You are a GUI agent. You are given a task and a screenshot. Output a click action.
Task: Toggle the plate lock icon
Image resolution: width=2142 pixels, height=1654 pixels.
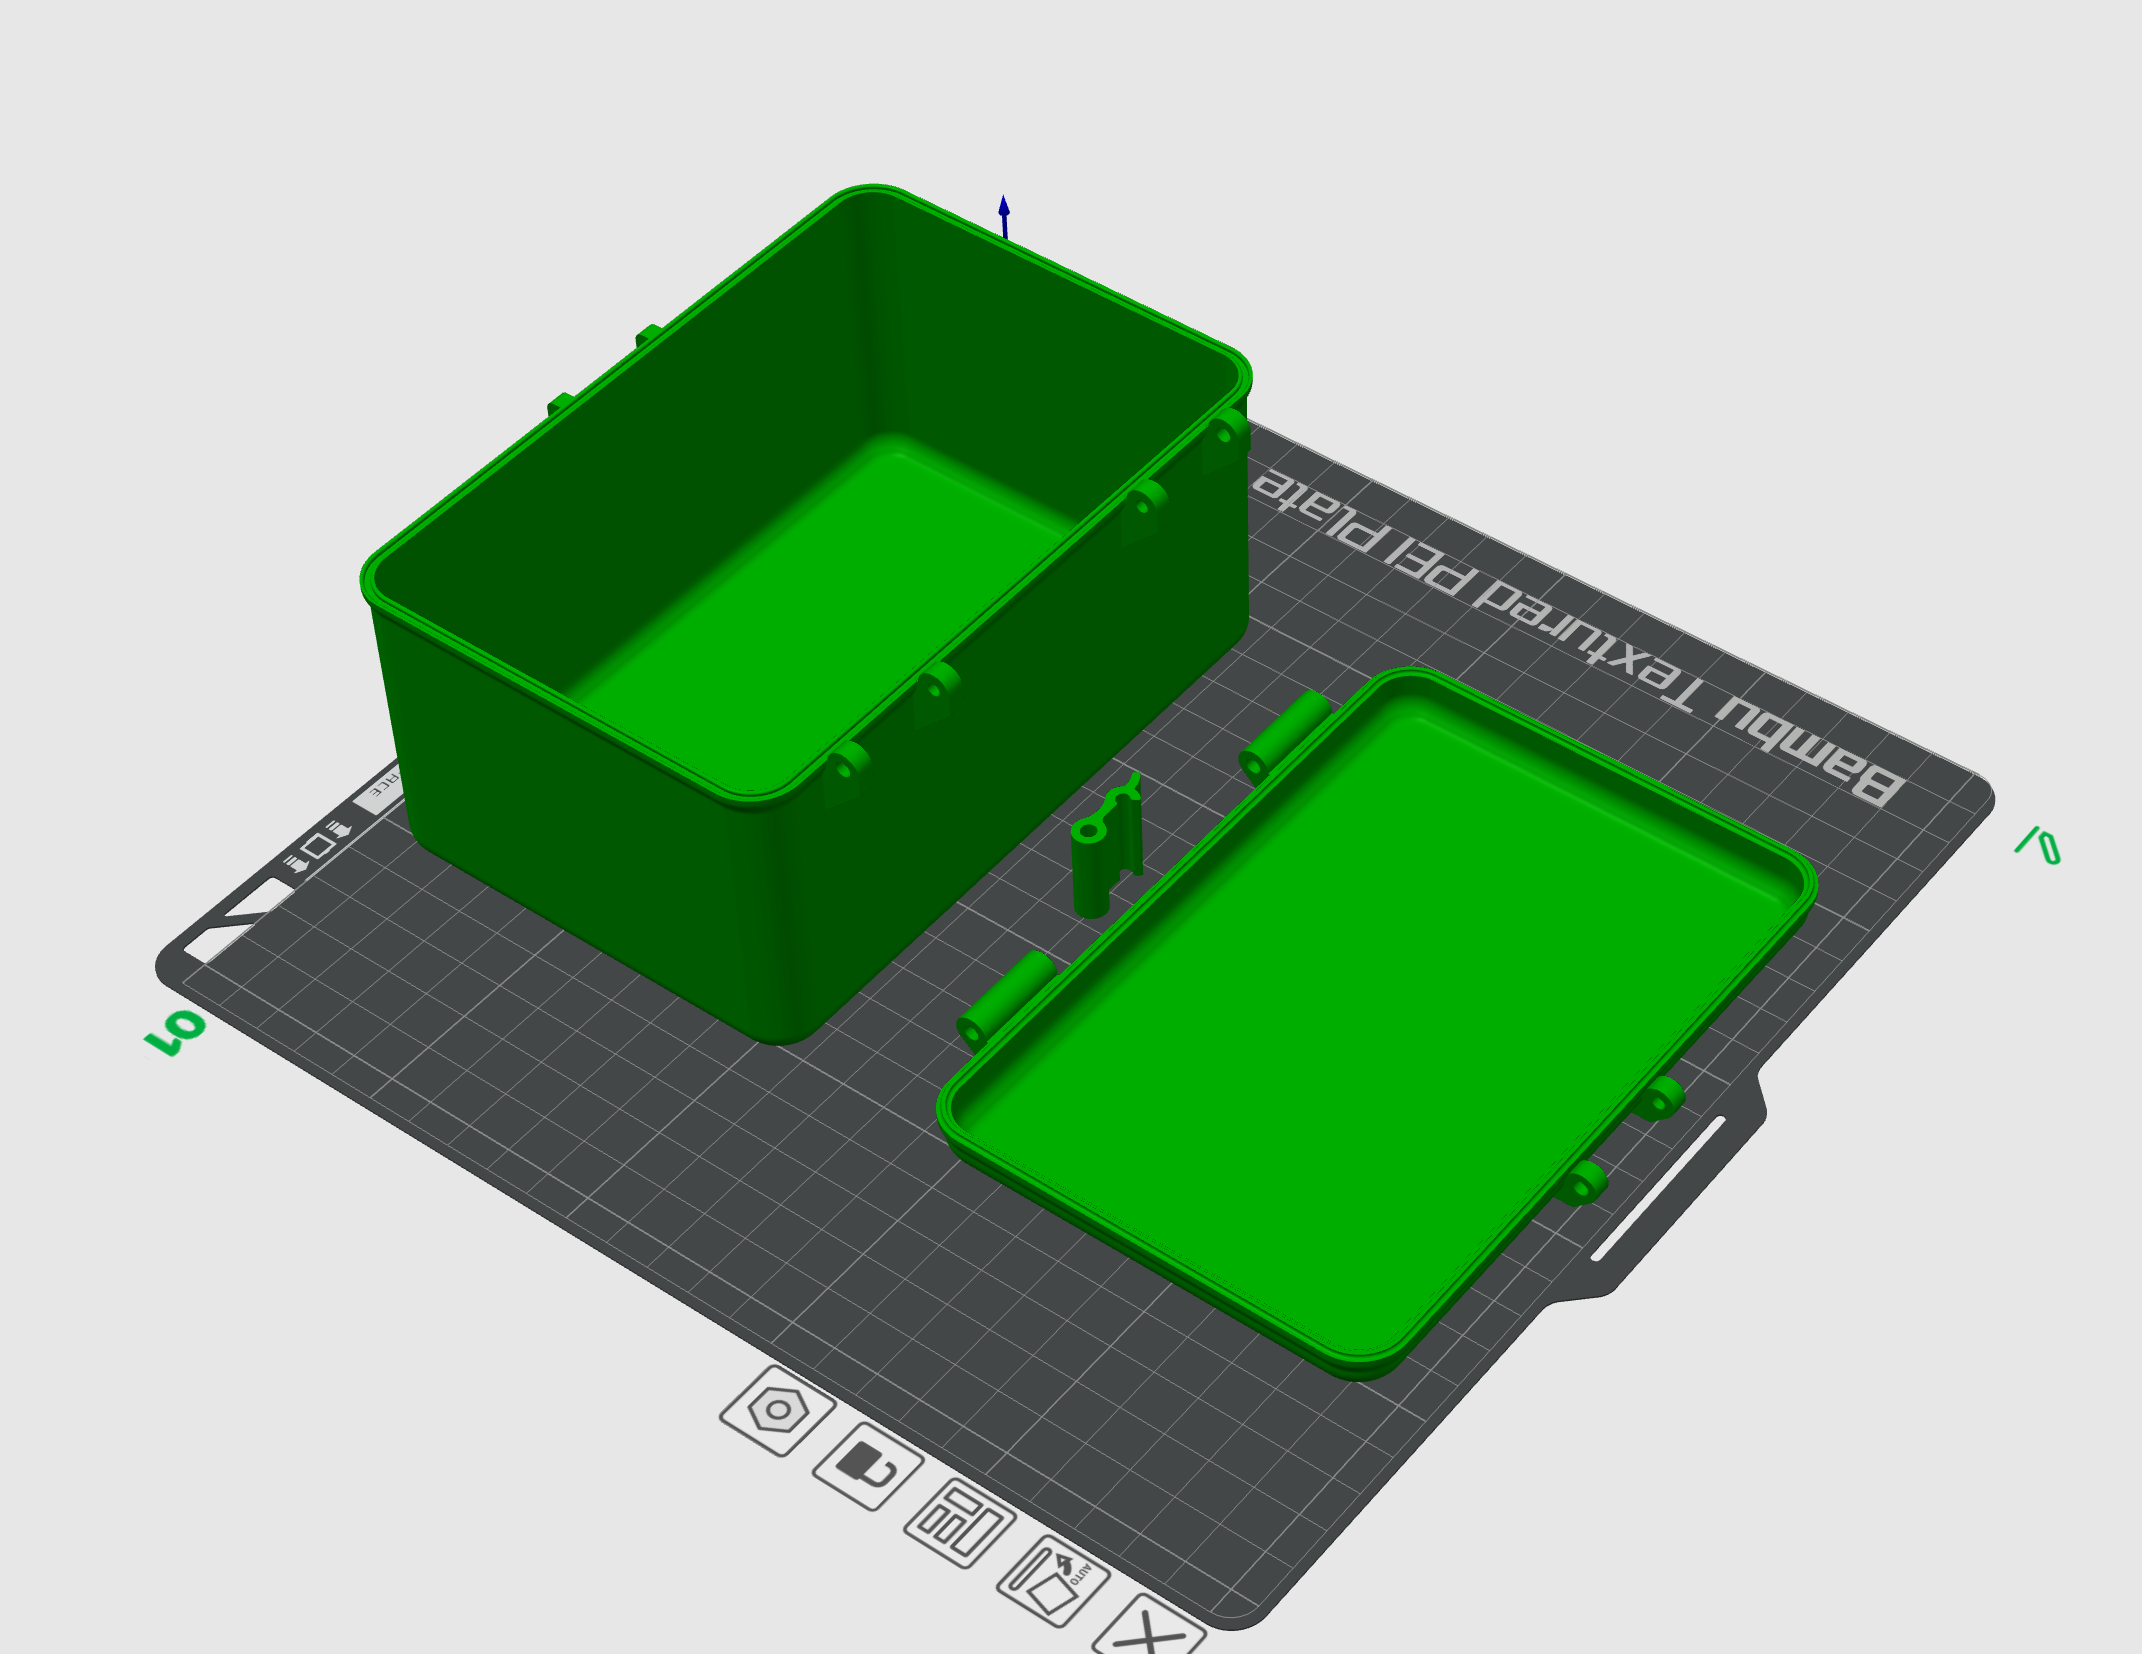867,1466
